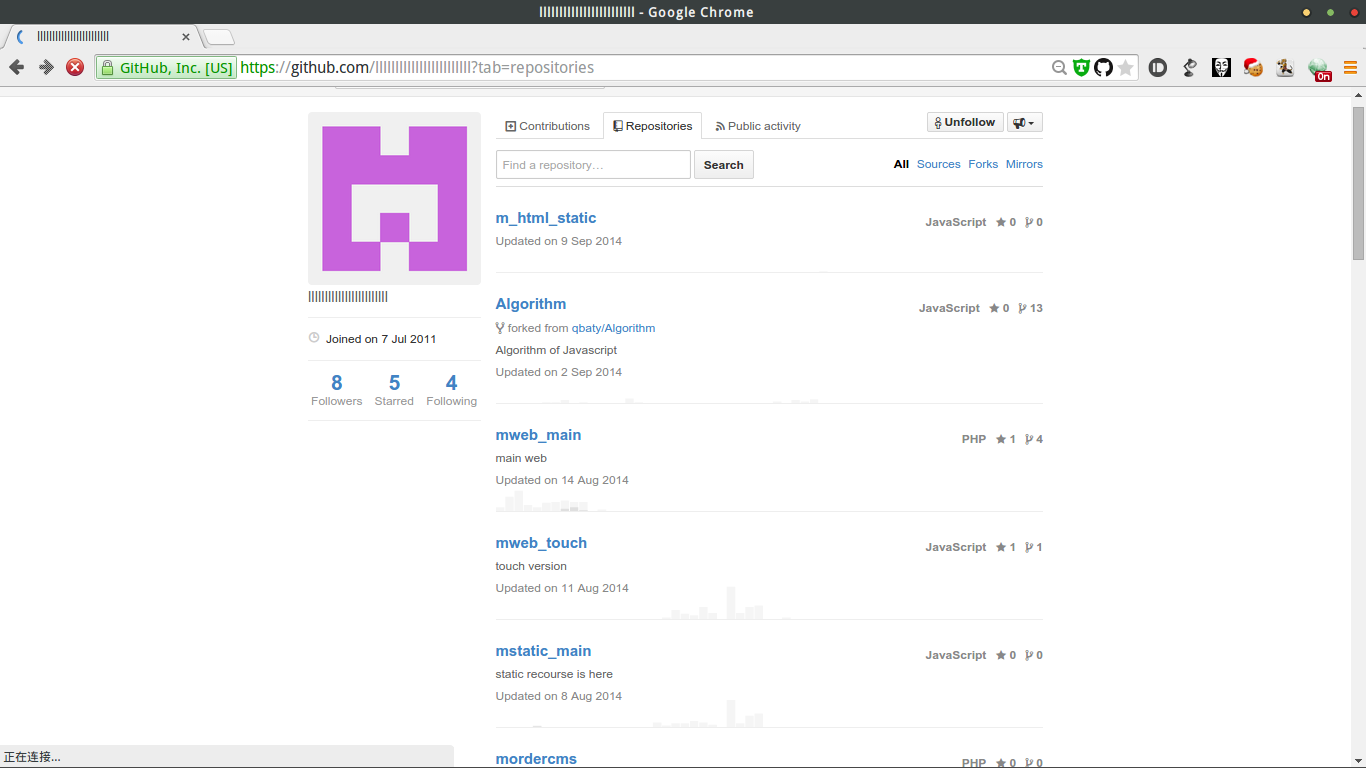Open the megaphone report dropdown
This screenshot has width=1366, height=768.
[x=1024, y=122]
